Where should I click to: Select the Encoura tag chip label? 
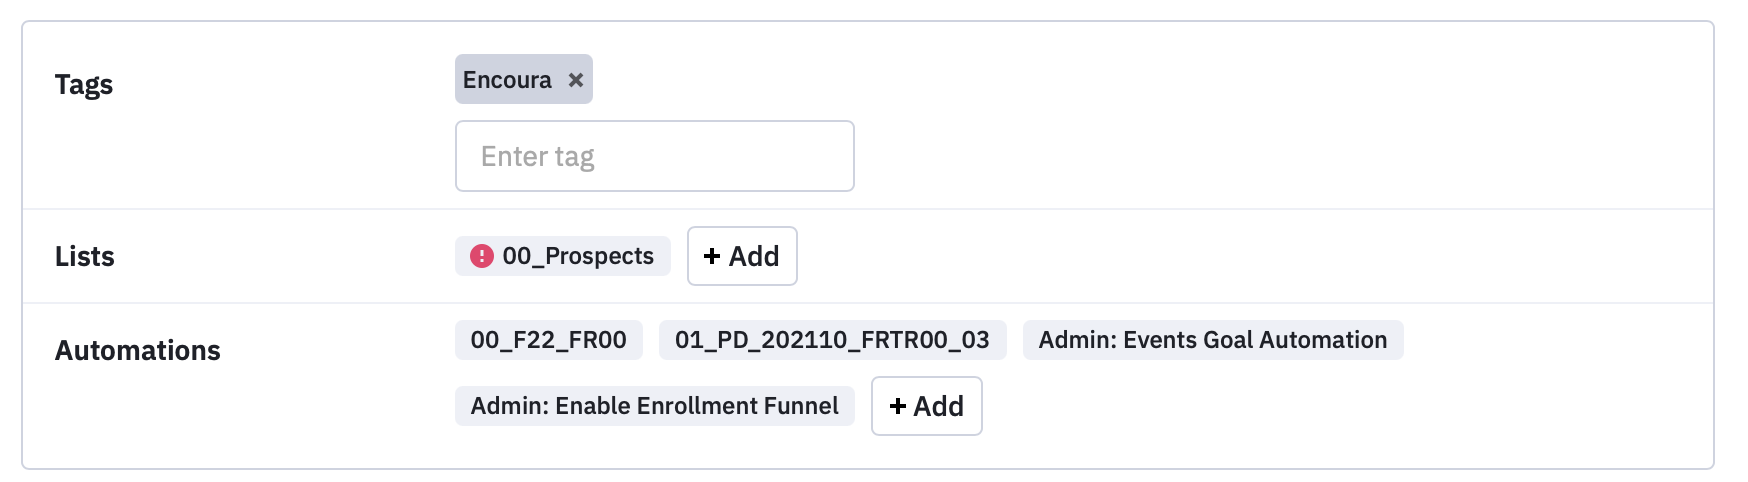click(x=507, y=80)
